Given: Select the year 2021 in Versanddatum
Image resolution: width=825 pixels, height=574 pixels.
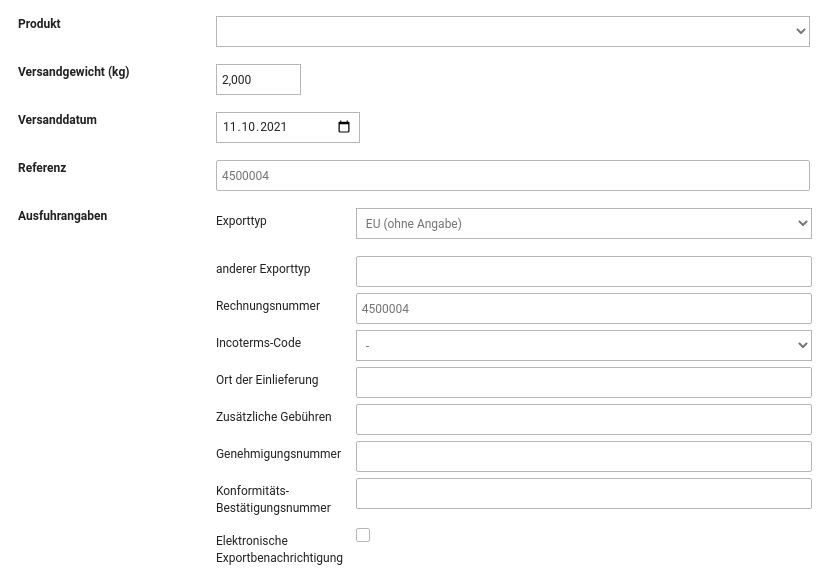Looking at the screenshot, I should pyautogui.click(x=273, y=127).
